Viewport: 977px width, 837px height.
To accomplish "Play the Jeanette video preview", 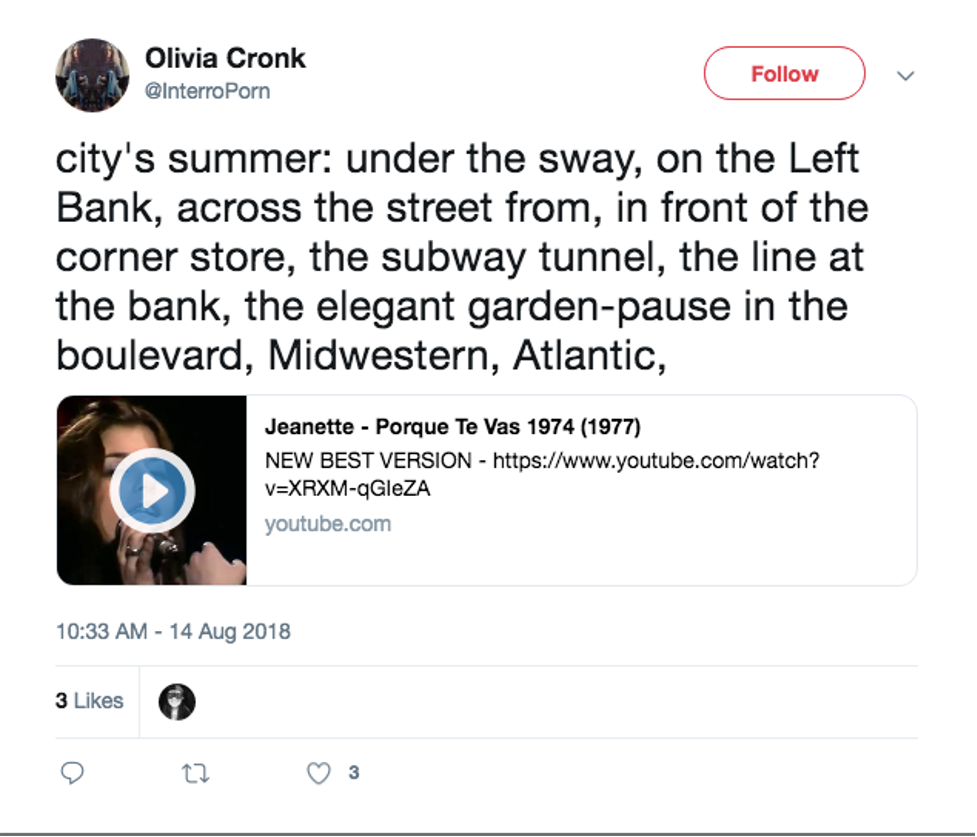I will tap(152, 490).
